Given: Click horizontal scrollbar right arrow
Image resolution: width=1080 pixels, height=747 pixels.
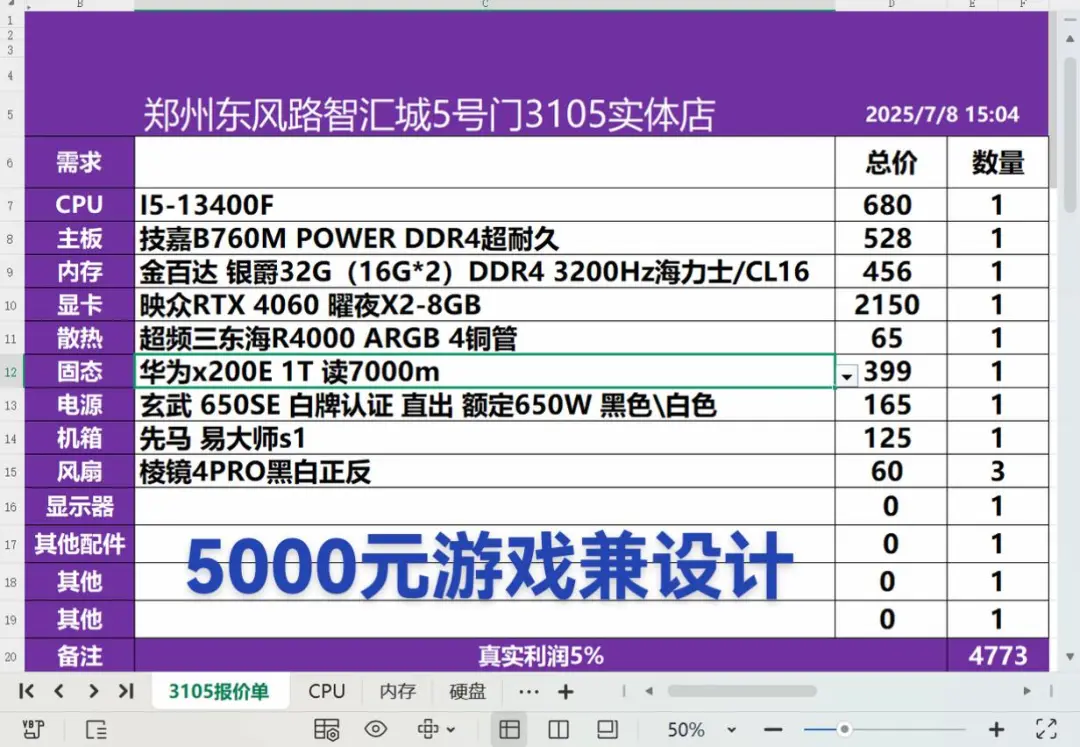Looking at the screenshot, I should pyautogui.click(x=1027, y=691).
